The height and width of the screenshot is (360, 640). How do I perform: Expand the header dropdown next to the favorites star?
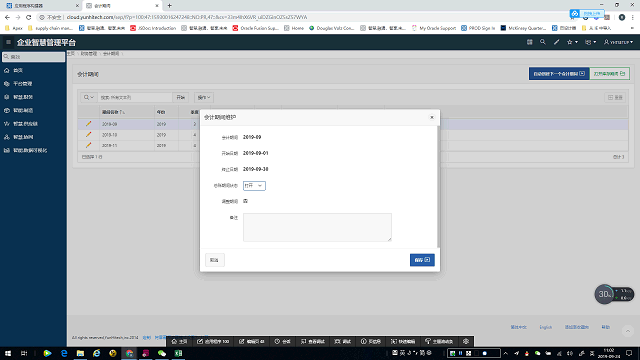tap(591, 42)
